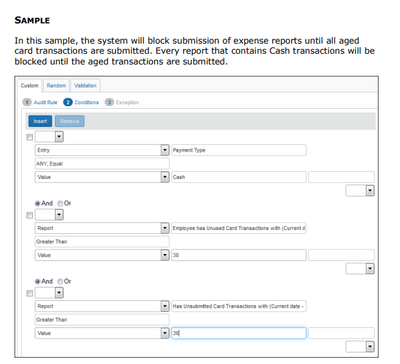Viewport: 400px width, 364px height.
Task: Click the Greater Than field under Has Unsubmitted Card
Action: click(x=102, y=319)
